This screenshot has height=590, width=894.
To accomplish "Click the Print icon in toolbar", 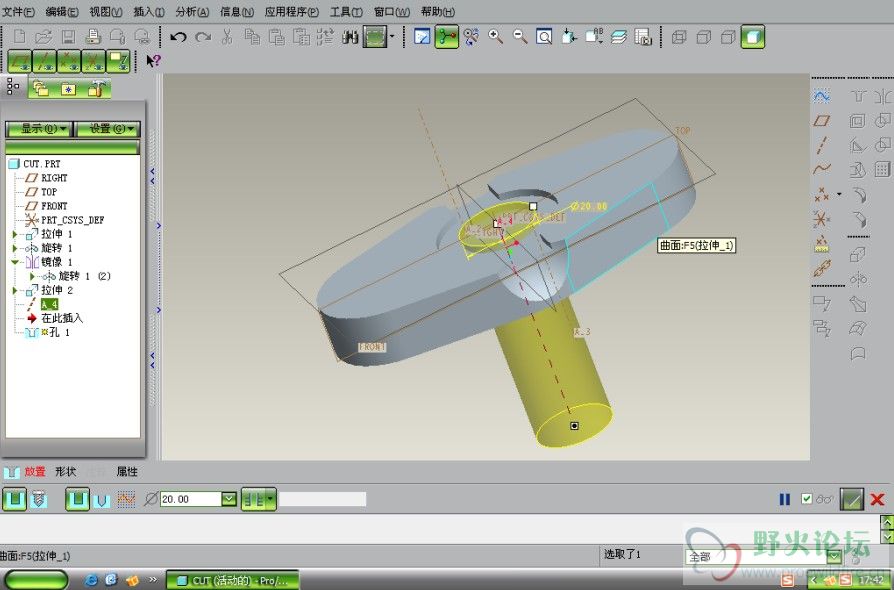I will 93,38.
